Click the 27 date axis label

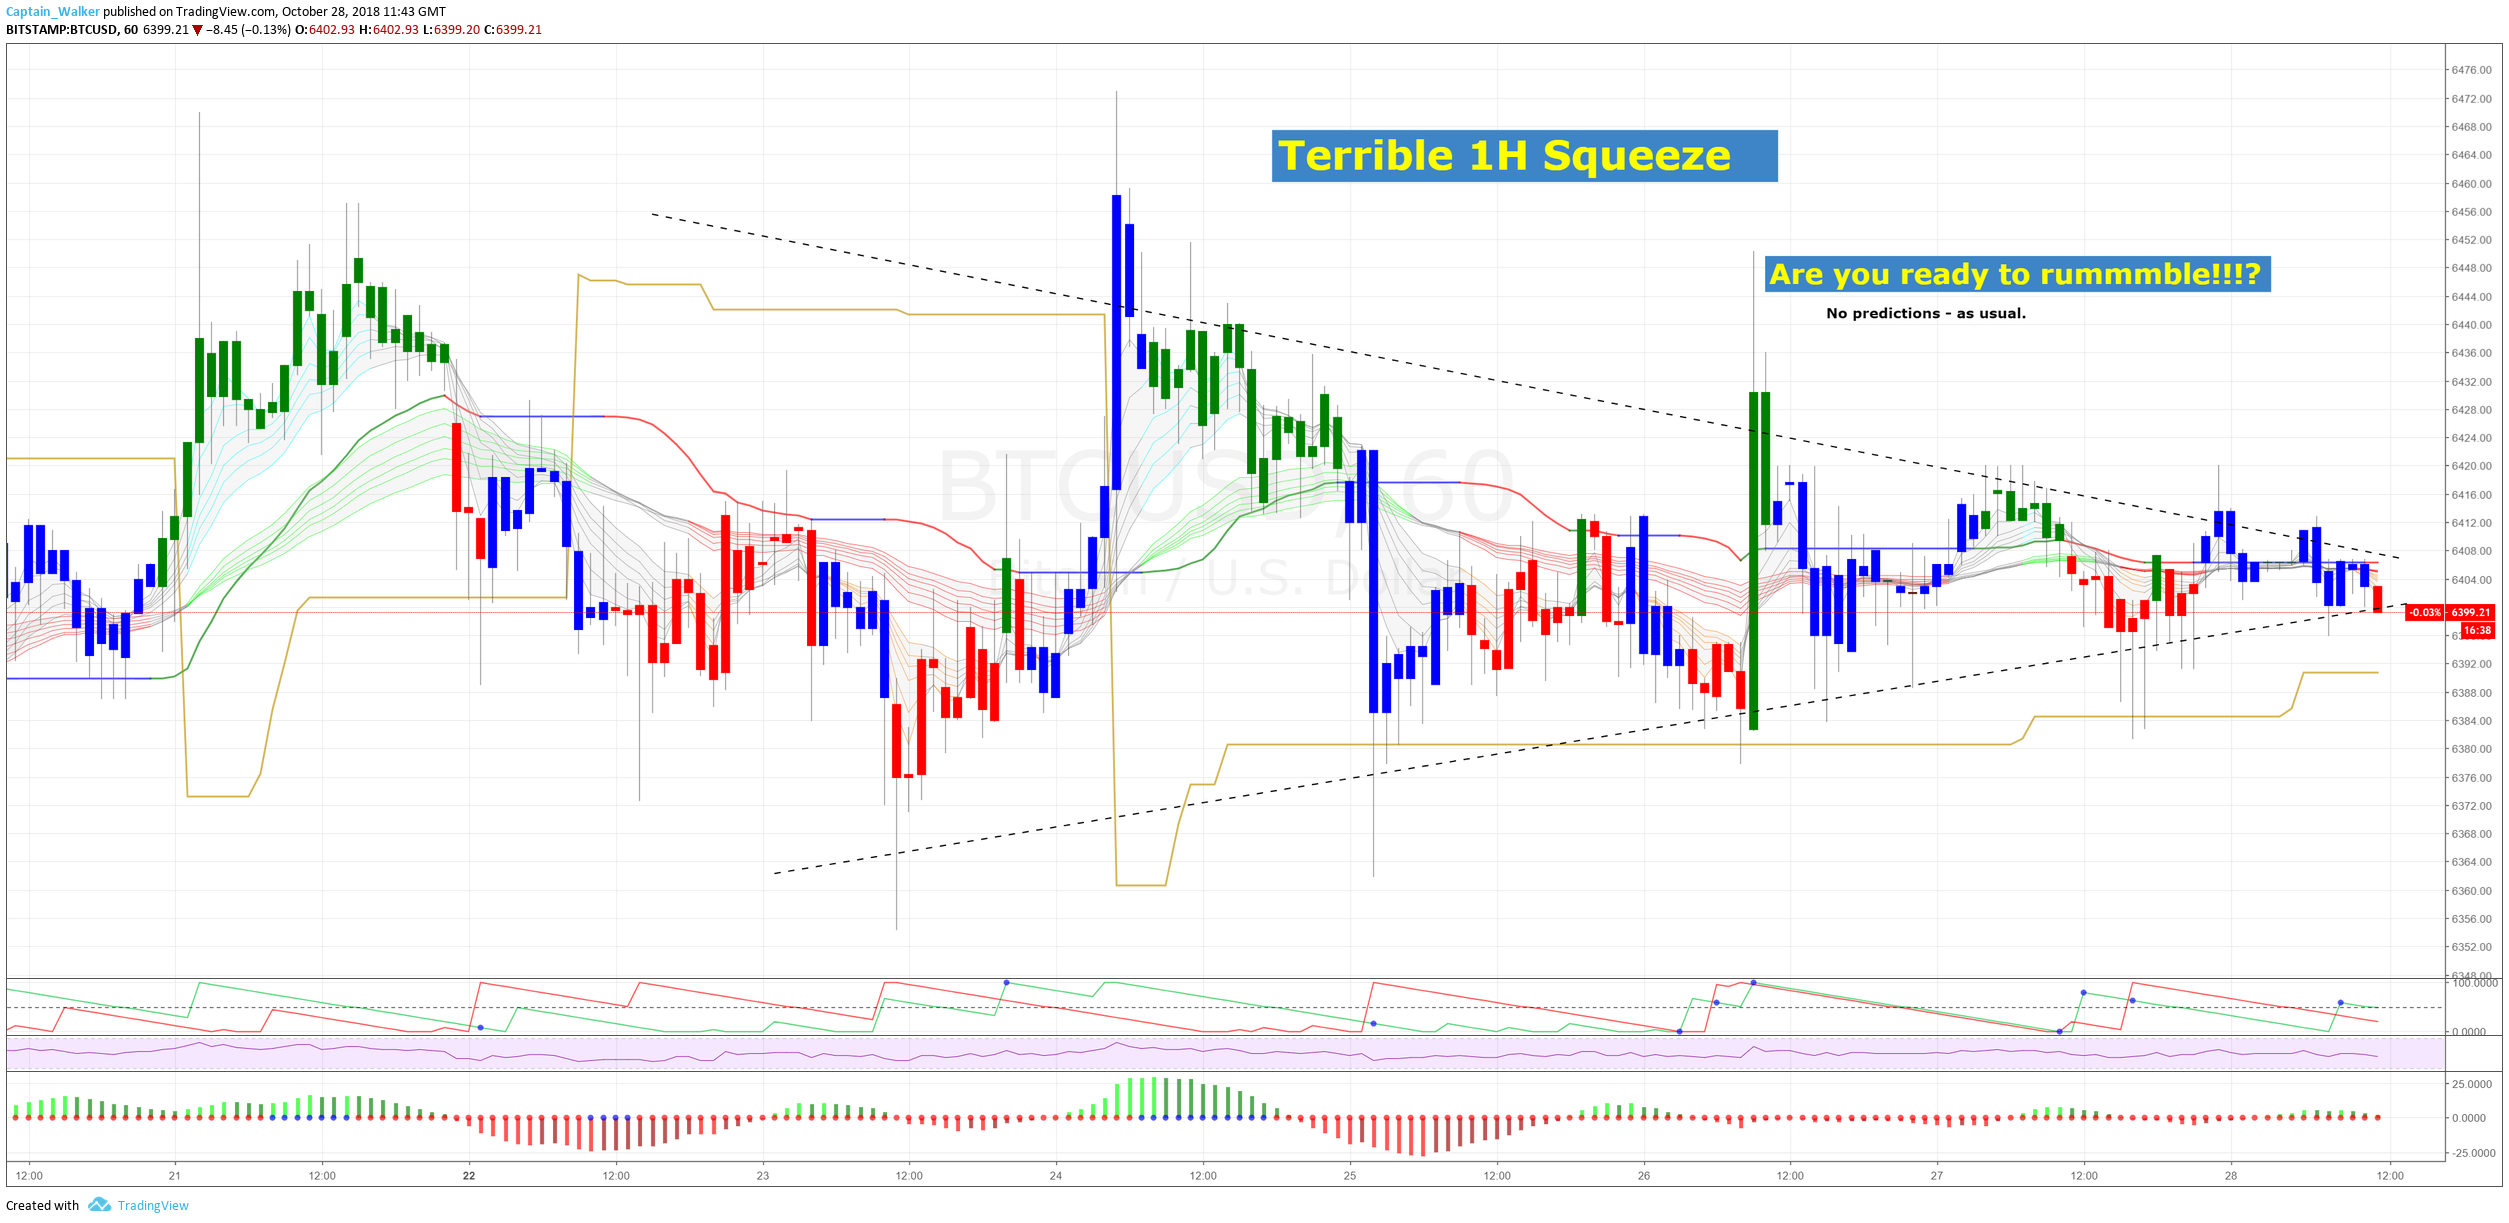pos(1937,1176)
